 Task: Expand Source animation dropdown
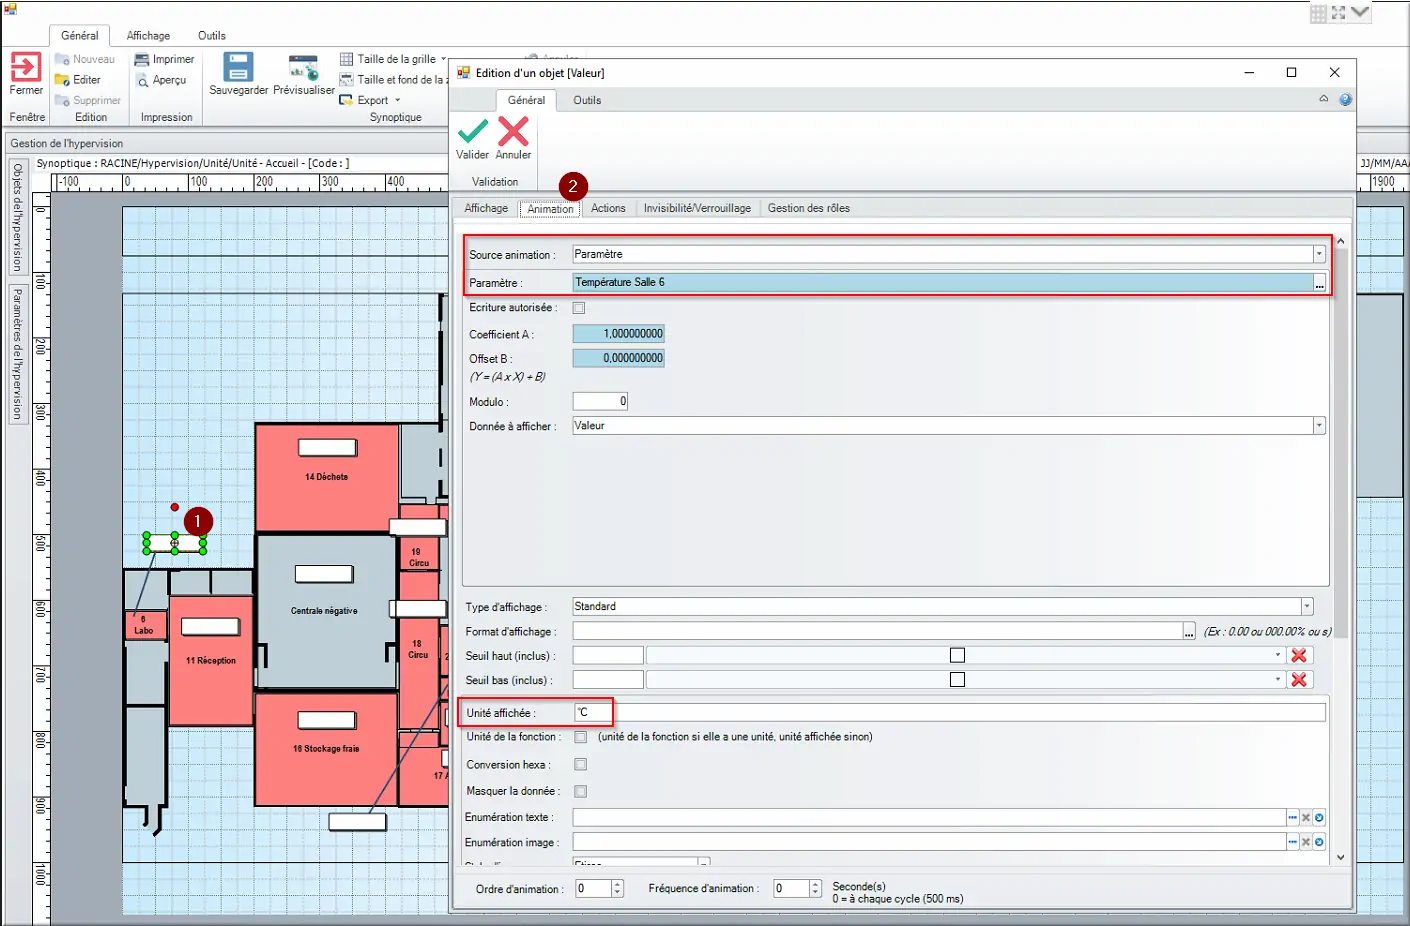coord(1319,255)
